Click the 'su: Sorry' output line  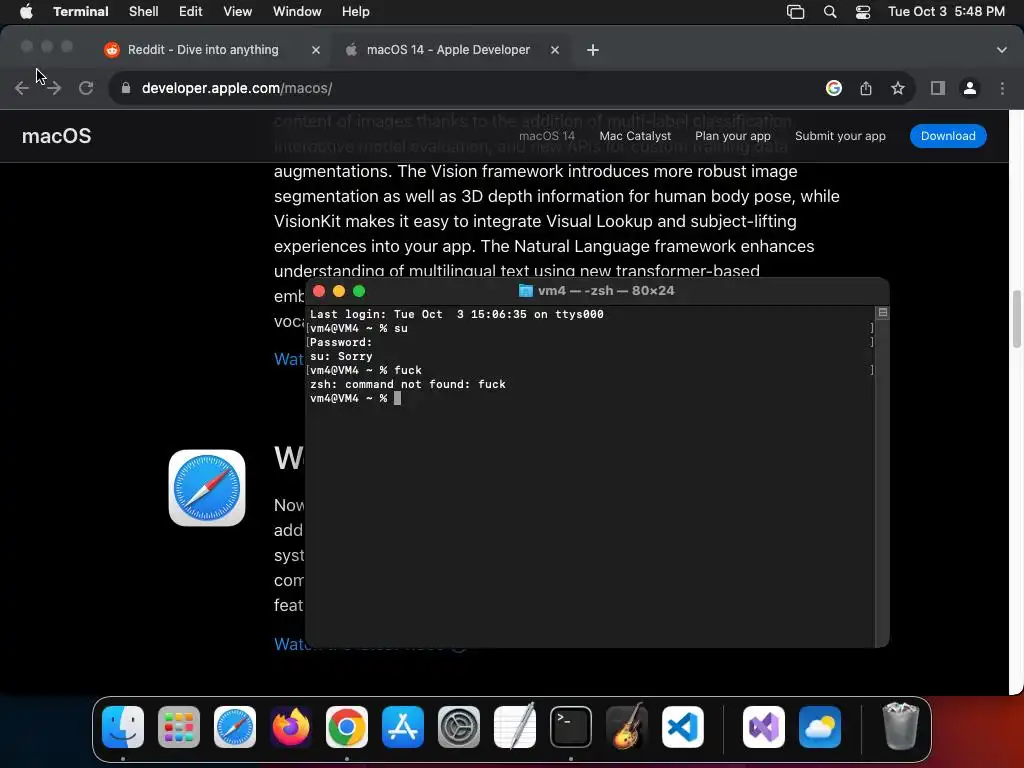coord(341,357)
